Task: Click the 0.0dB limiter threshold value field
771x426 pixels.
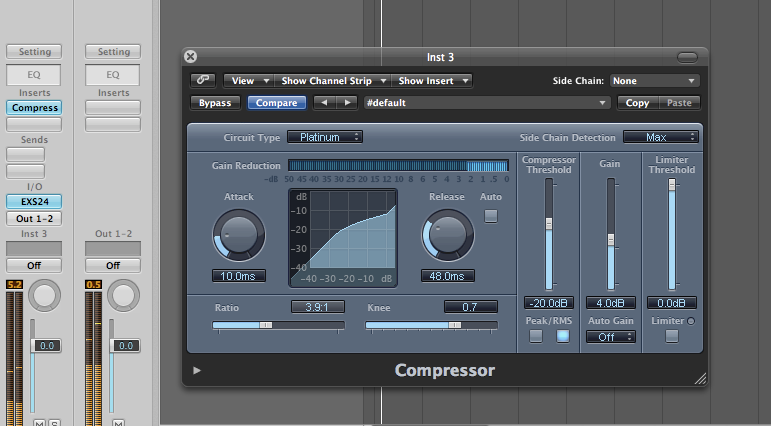Action: tap(672, 303)
